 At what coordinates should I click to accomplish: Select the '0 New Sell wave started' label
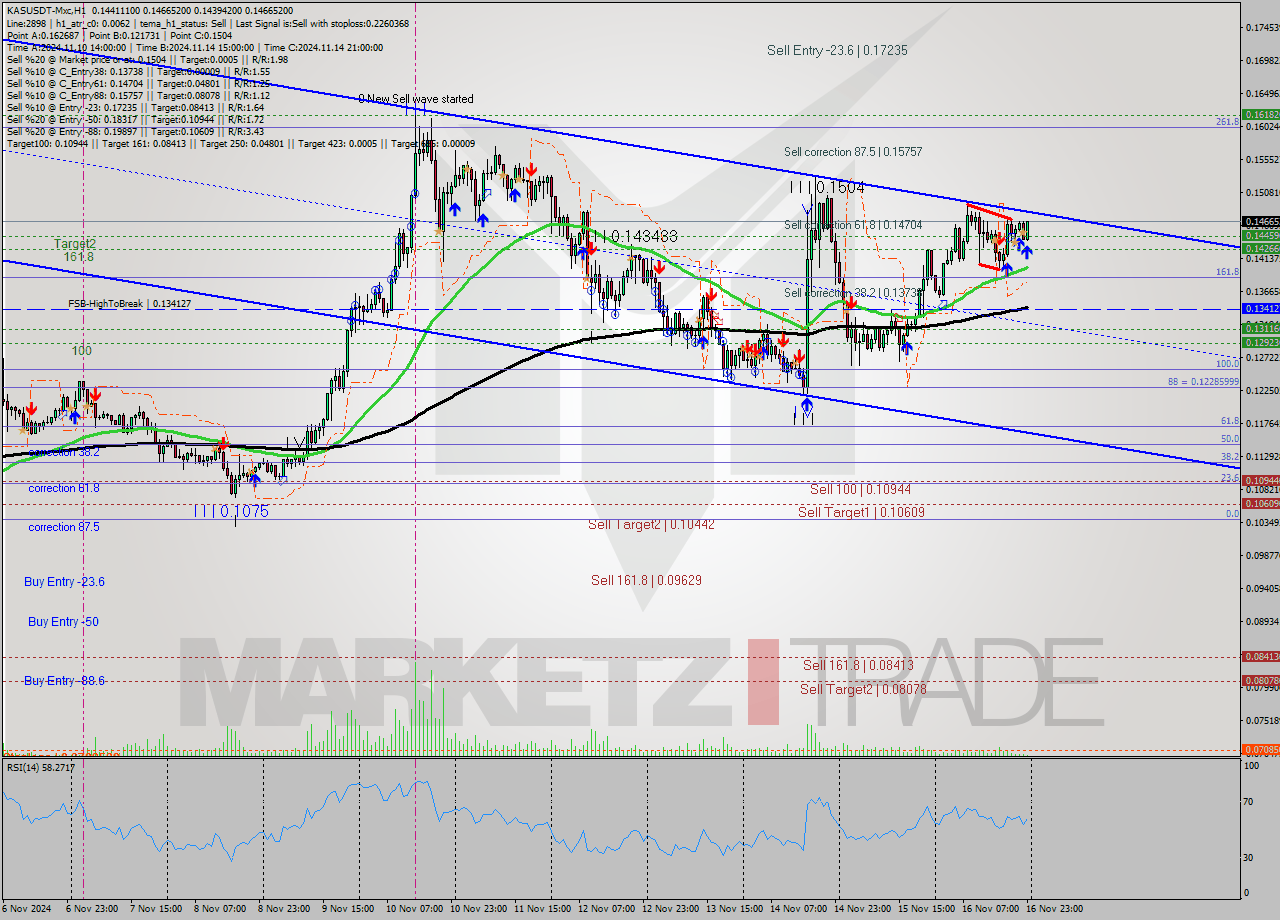tap(416, 99)
